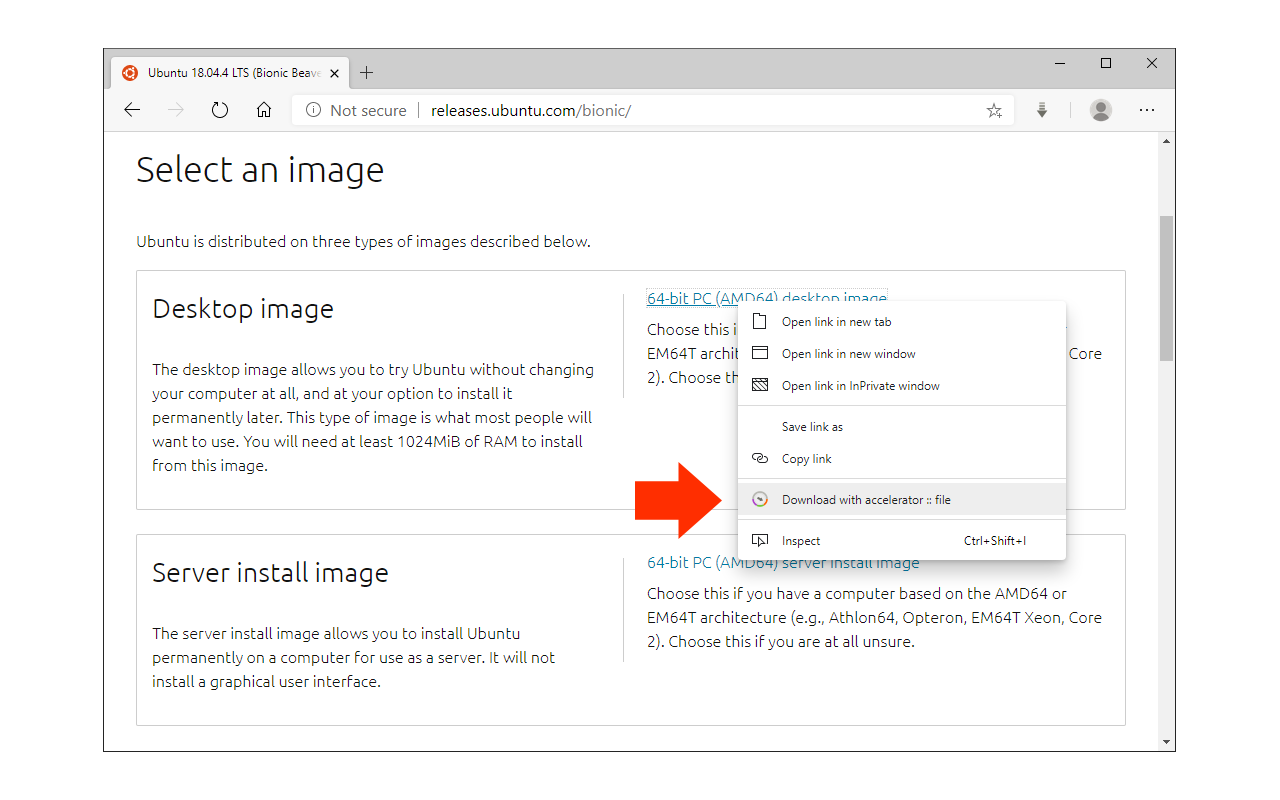
Task: Close the browser window
Action: tap(1152, 63)
